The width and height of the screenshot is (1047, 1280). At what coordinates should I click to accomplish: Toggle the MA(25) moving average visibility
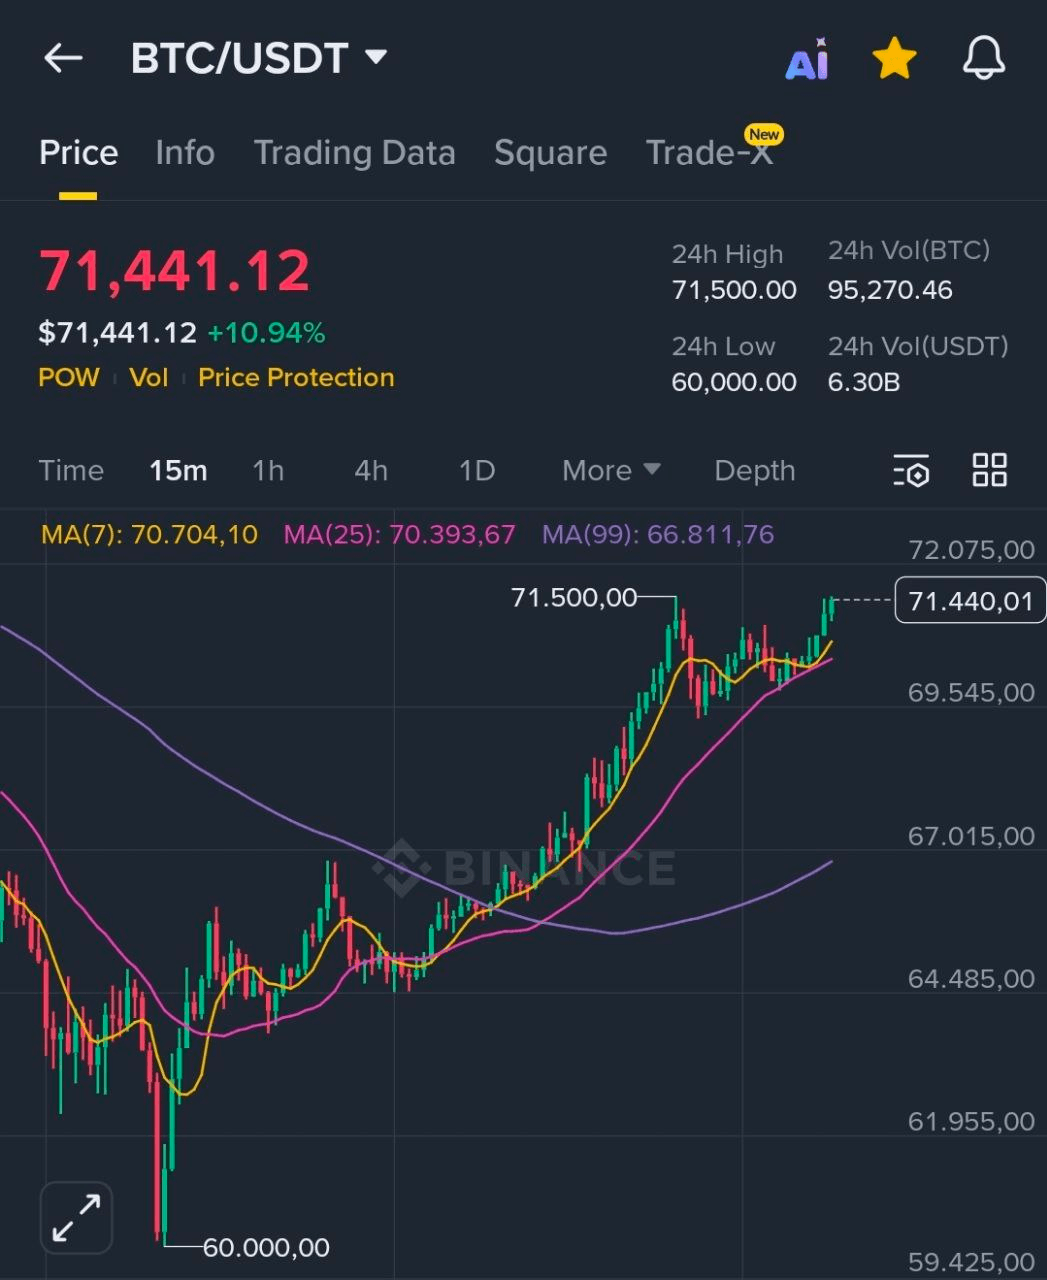pyautogui.click(x=400, y=534)
